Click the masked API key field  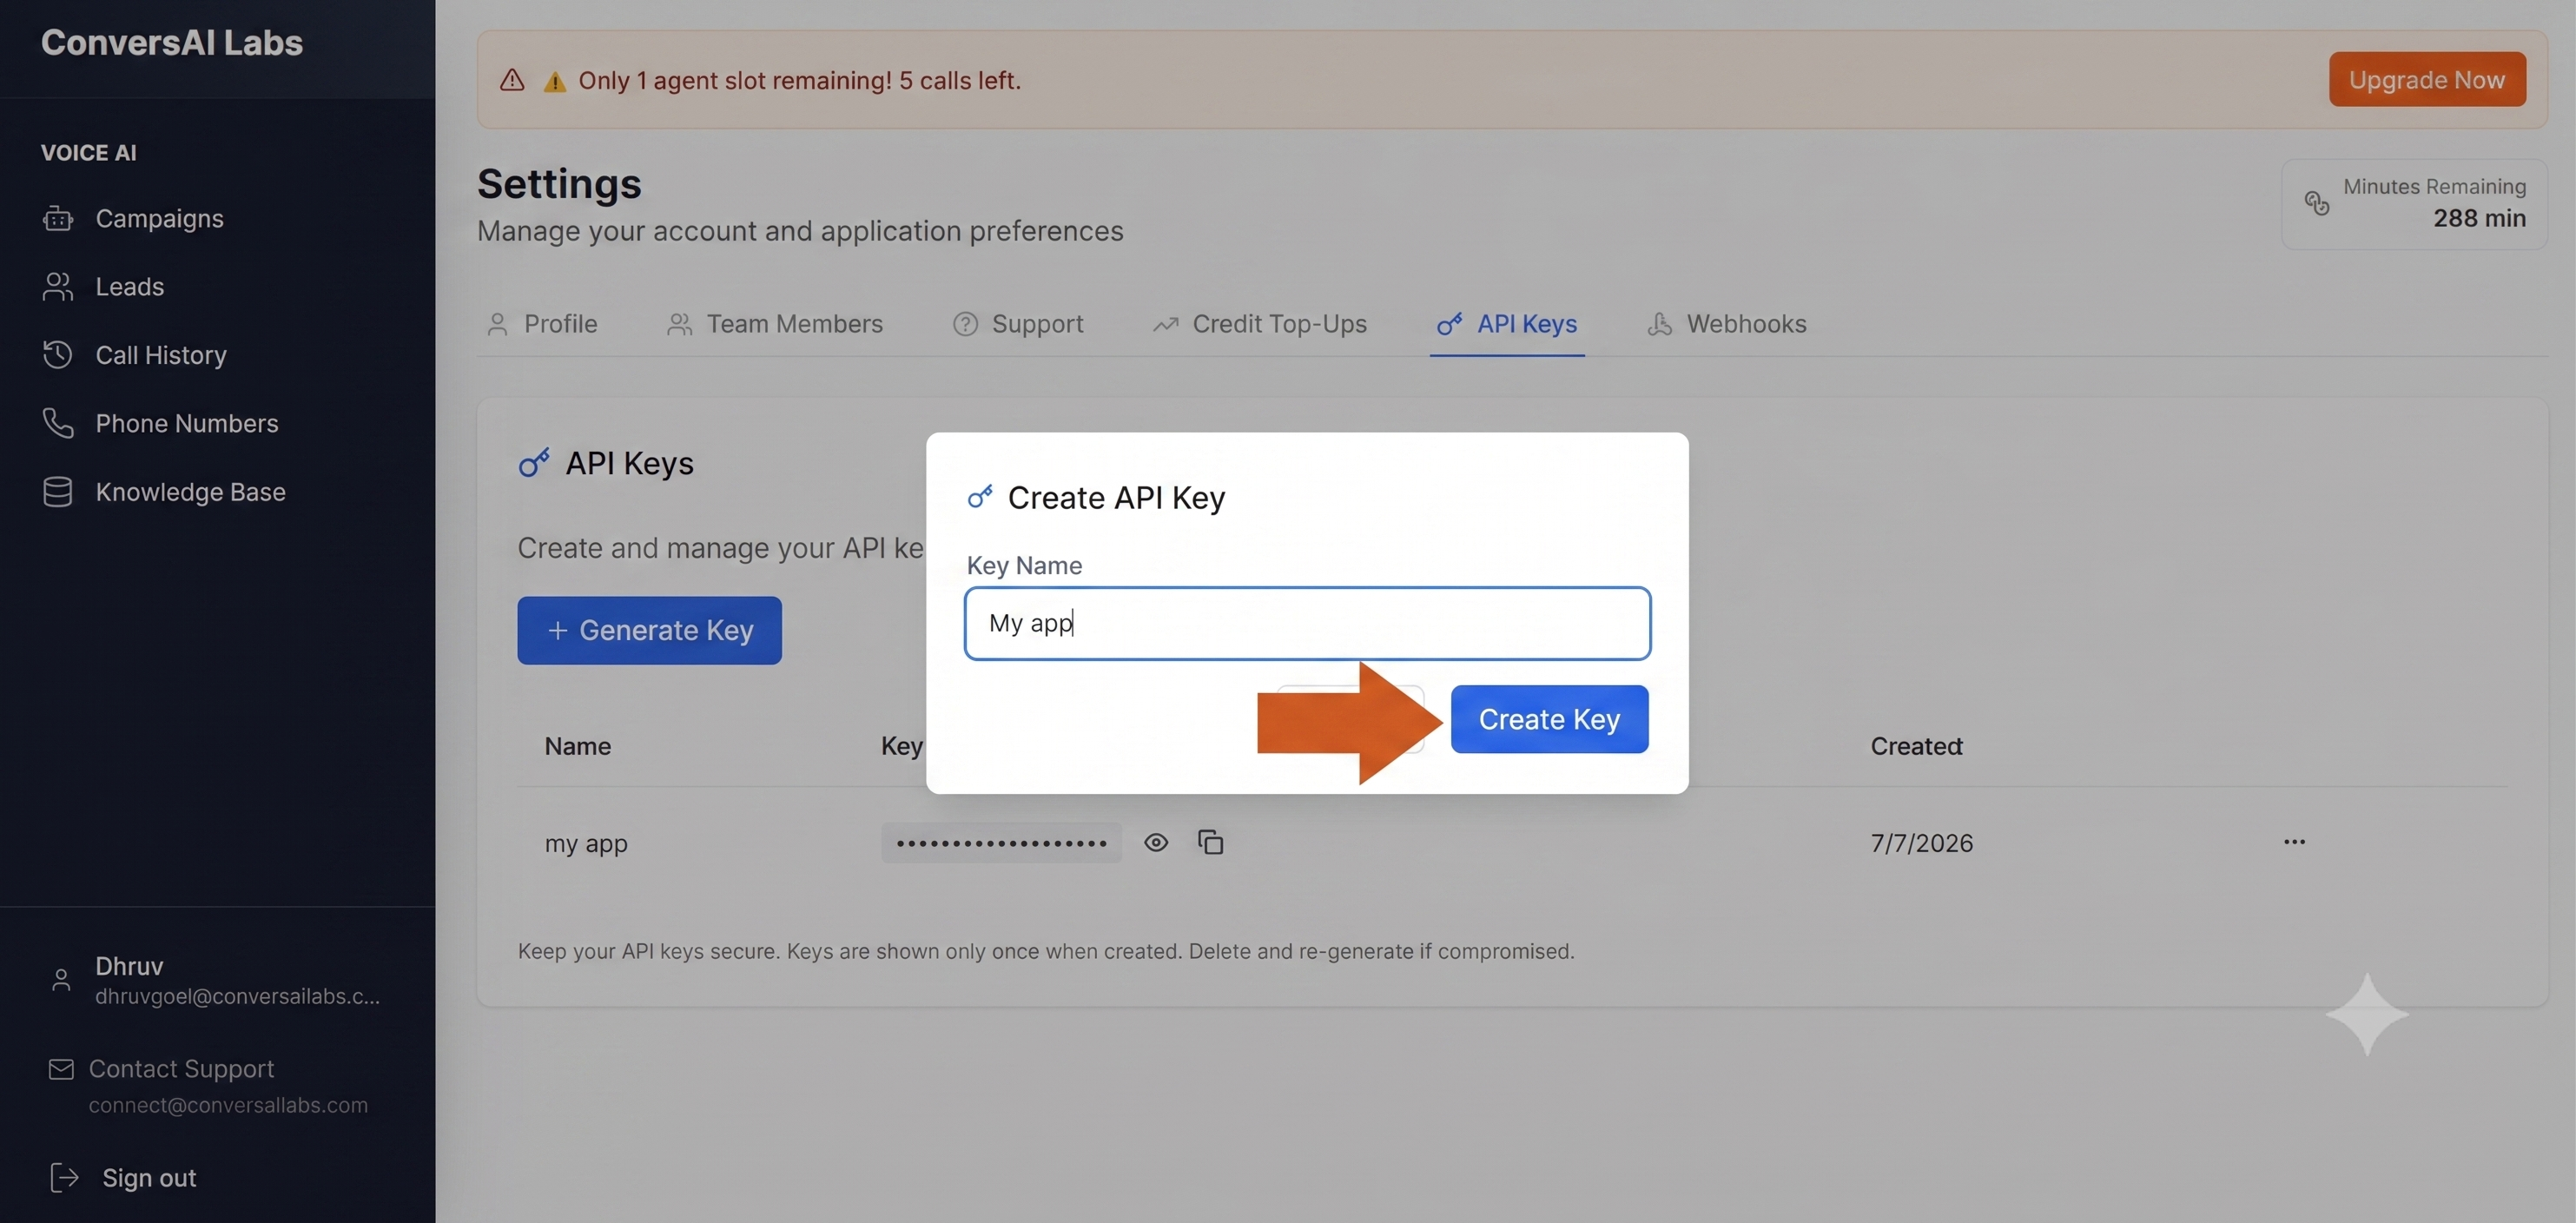1001,842
